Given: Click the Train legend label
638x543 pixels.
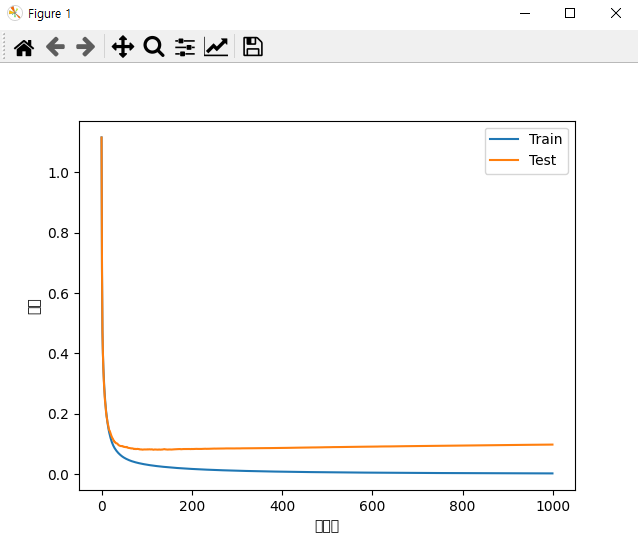Looking at the screenshot, I should pyautogui.click(x=545, y=139).
